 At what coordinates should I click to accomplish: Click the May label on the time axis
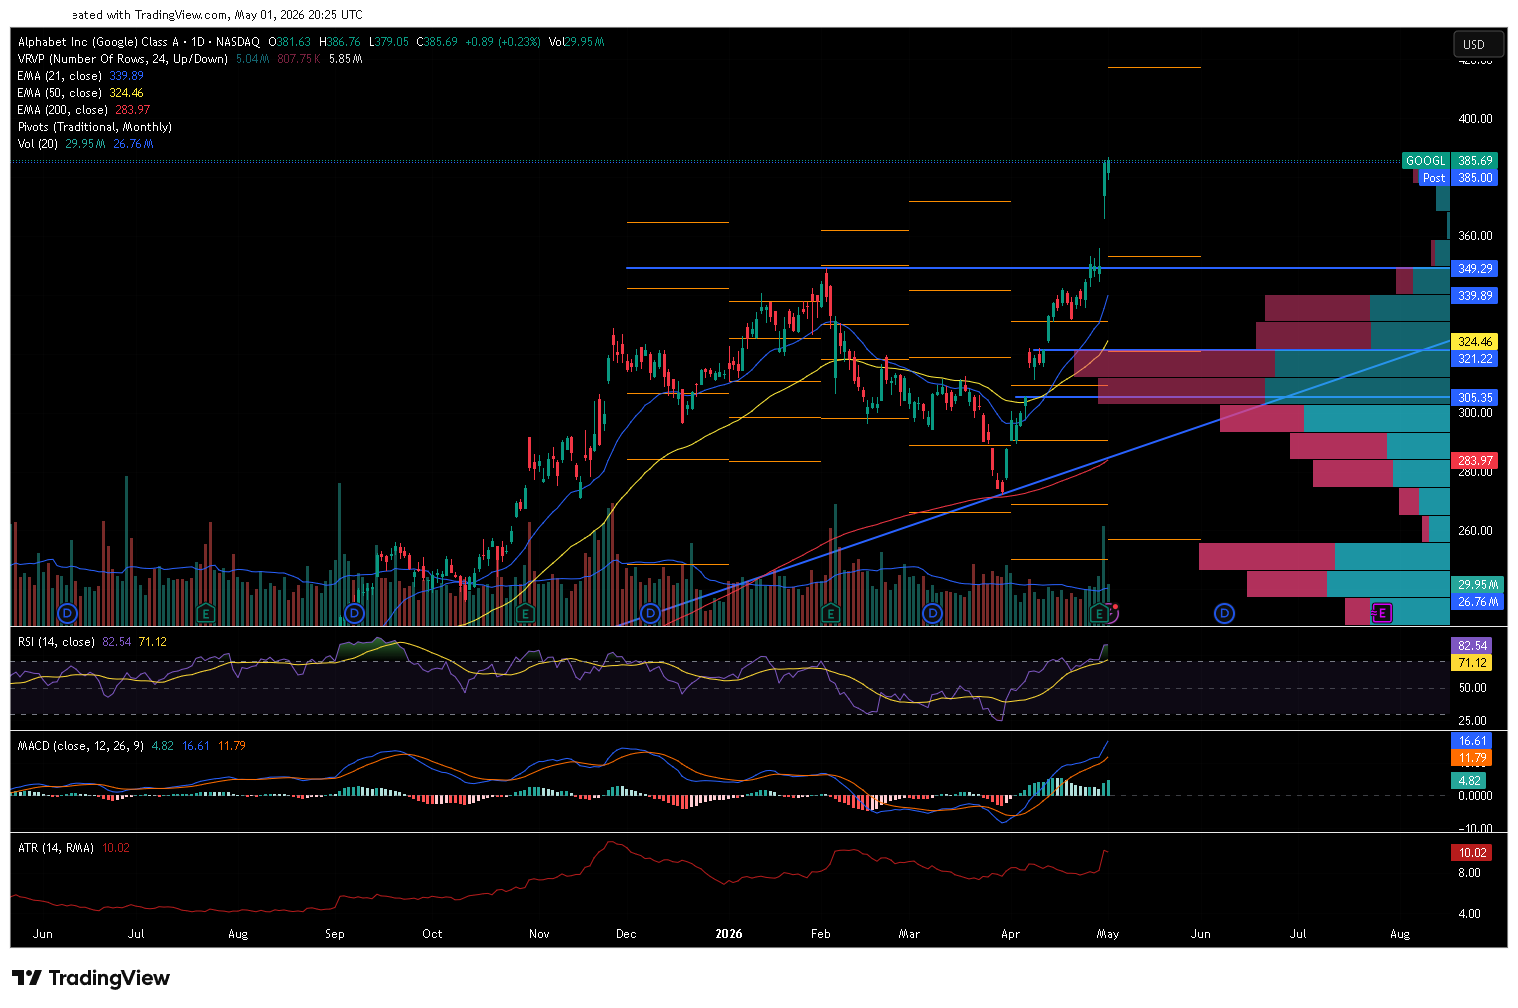tap(1108, 934)
